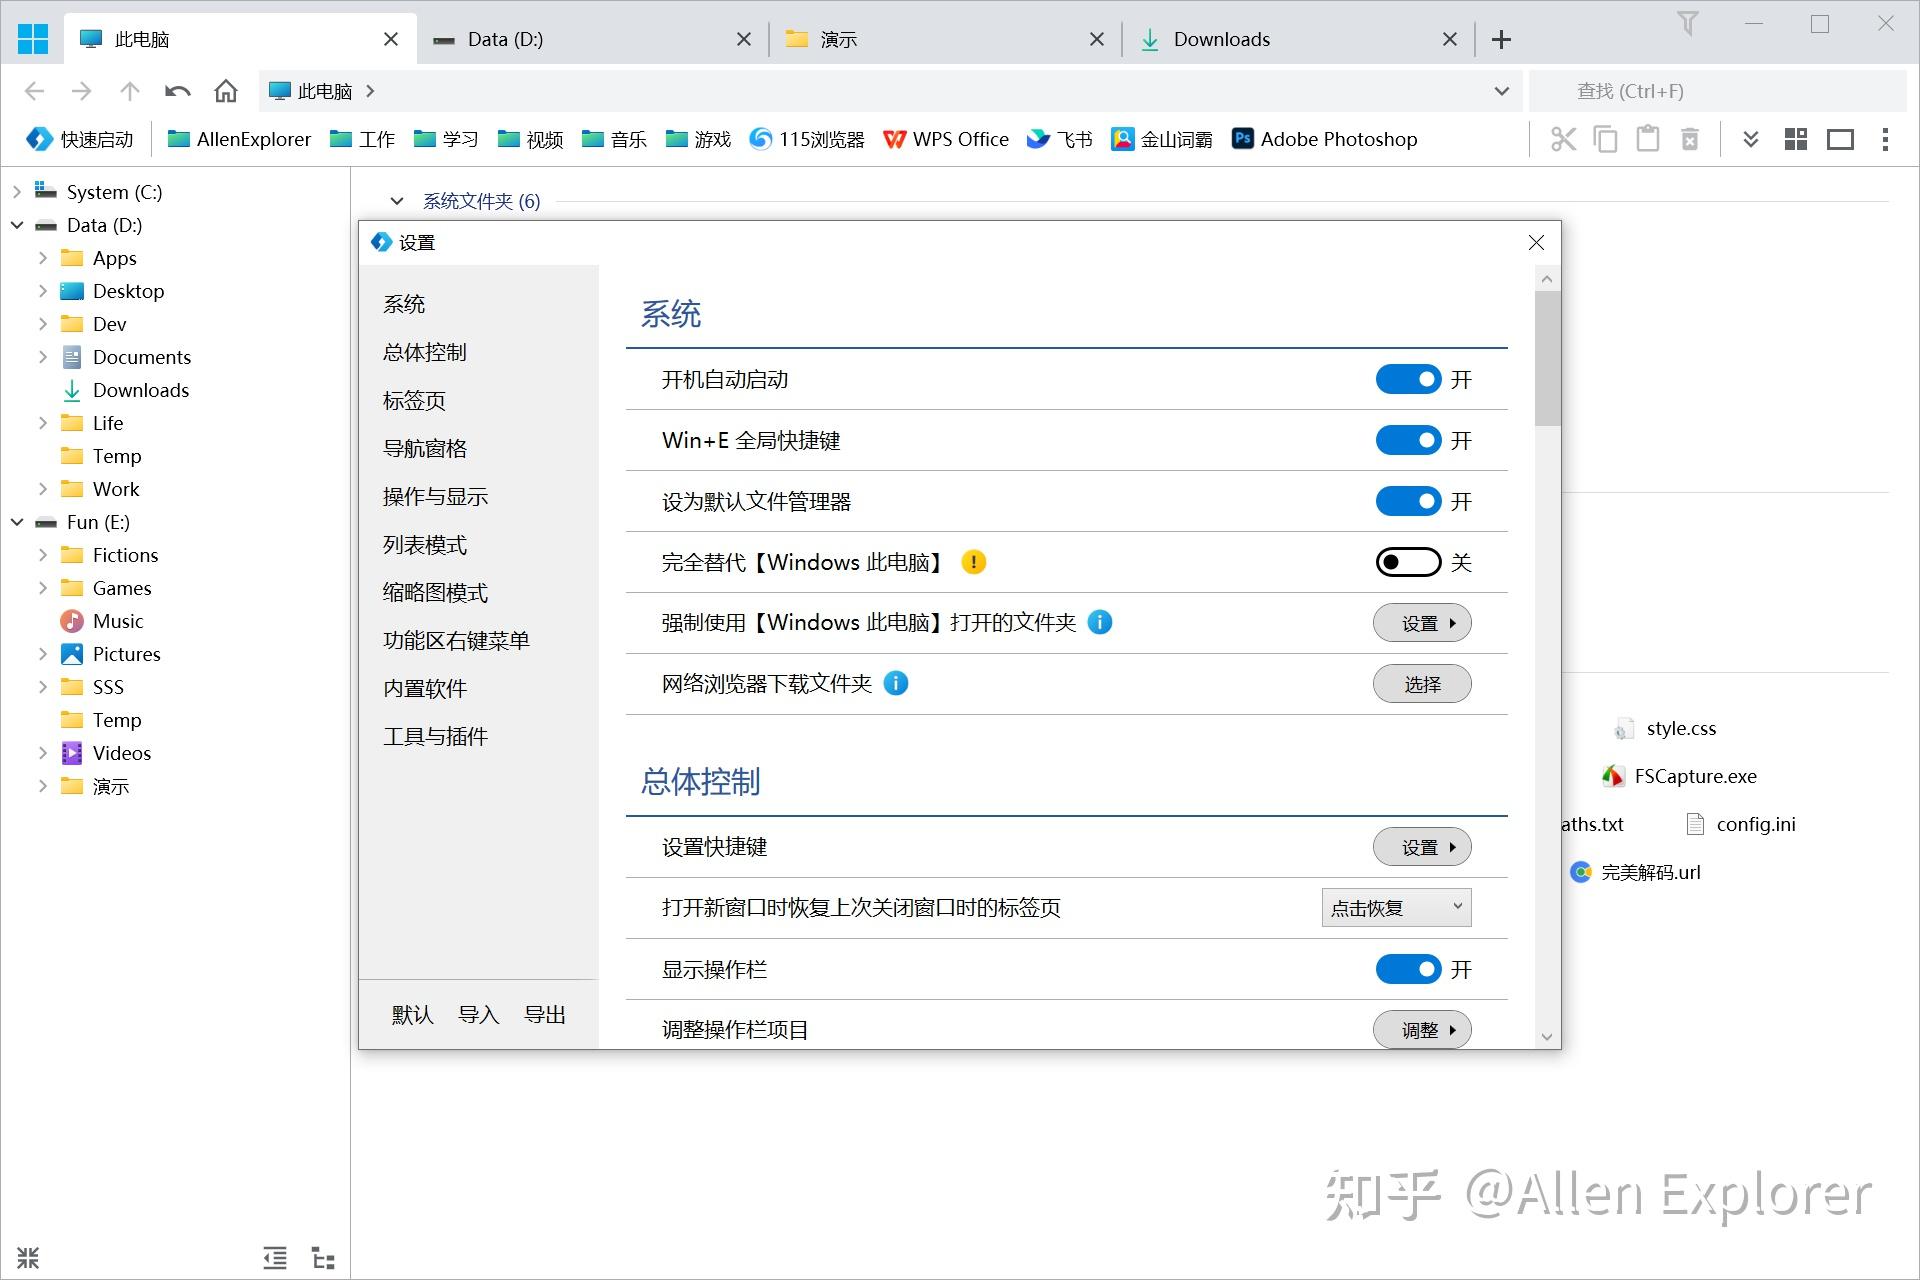This screenshot has width=1920, height=1280.
Task: Click the 设置 button for shortcut keys
Action: pyautogui.click(x=1421, y=846)
